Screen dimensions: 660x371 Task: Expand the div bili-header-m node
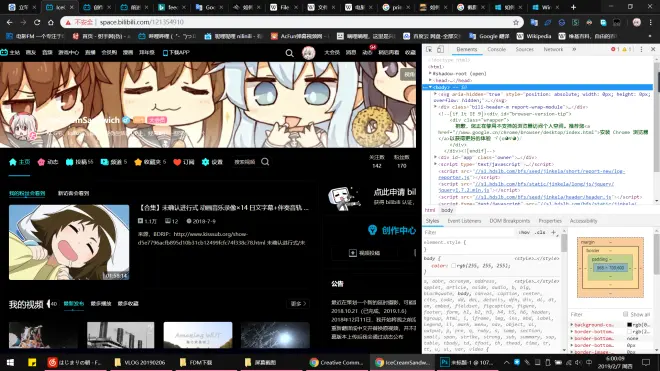pyautogui.click(x=436, y=107)
